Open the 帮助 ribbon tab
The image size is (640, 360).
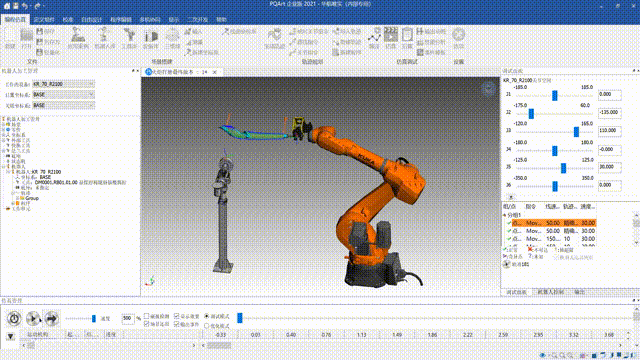tap(221, 19)
